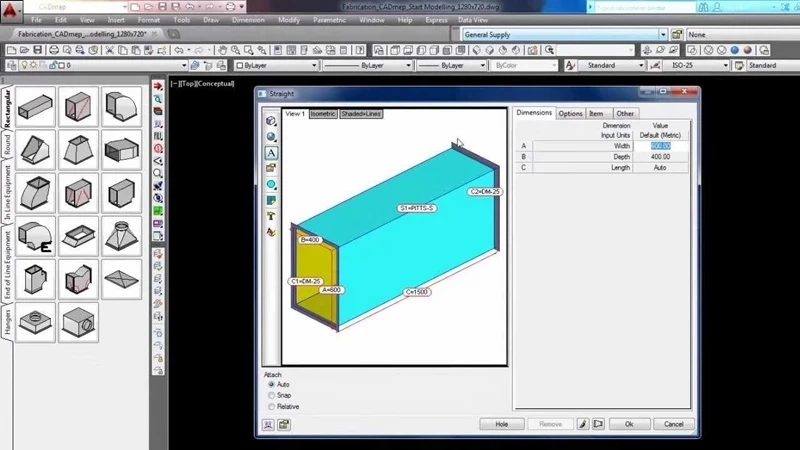Click the flag icon next to Ok button

[x=598, y=424]
